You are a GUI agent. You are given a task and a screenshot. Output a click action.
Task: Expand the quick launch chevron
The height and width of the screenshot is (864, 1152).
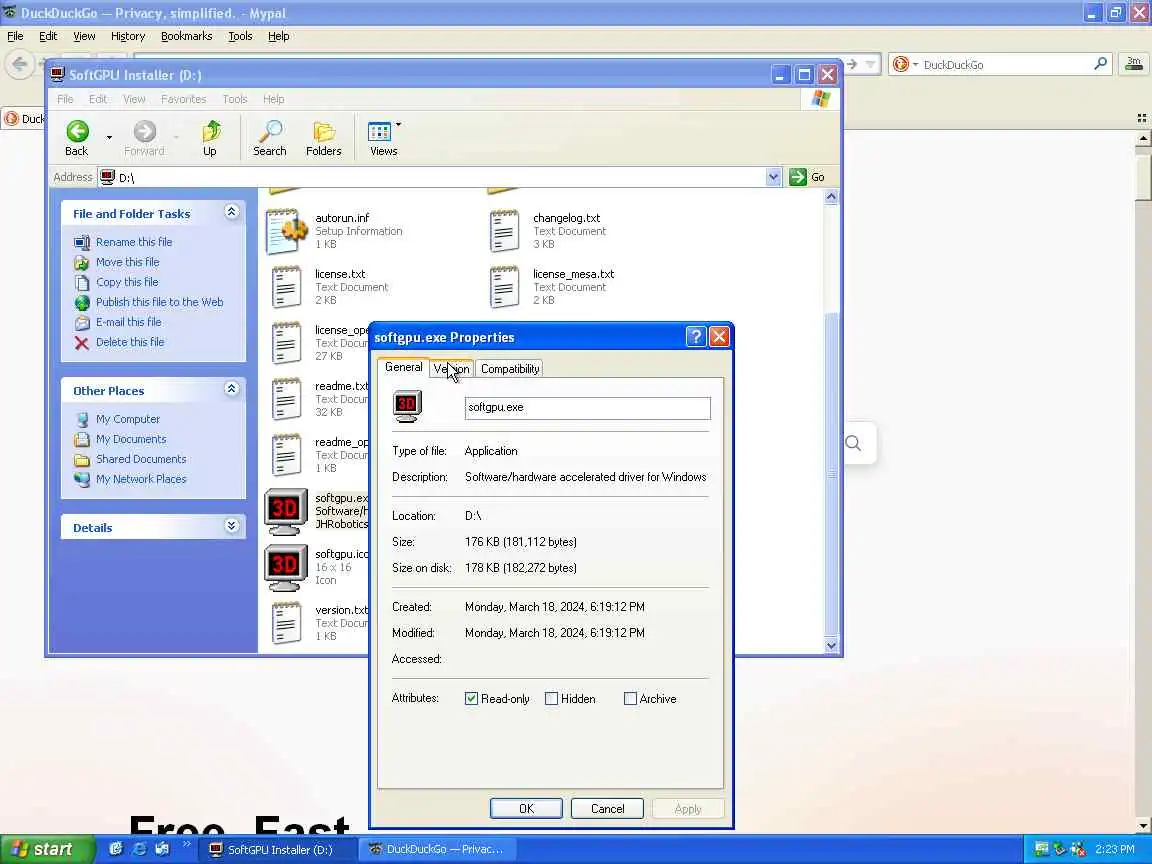point(186,845)
